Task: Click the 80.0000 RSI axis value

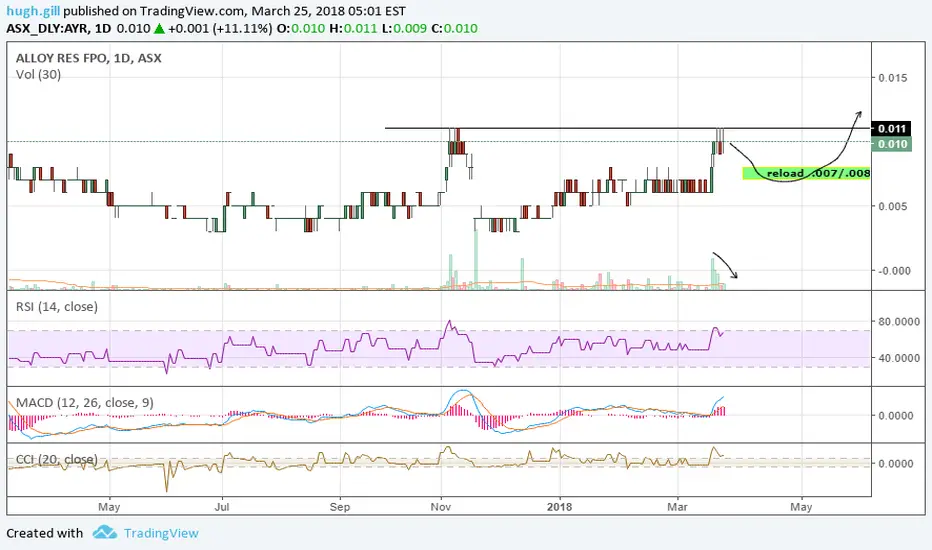Action: (x=899, y=322)
